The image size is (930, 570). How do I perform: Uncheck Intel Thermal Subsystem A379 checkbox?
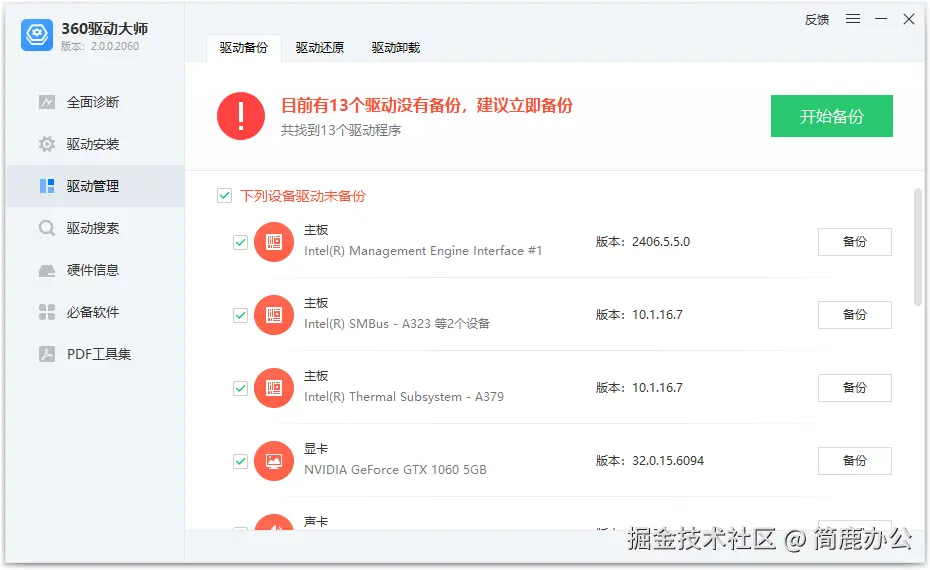(x=240, y=388)
